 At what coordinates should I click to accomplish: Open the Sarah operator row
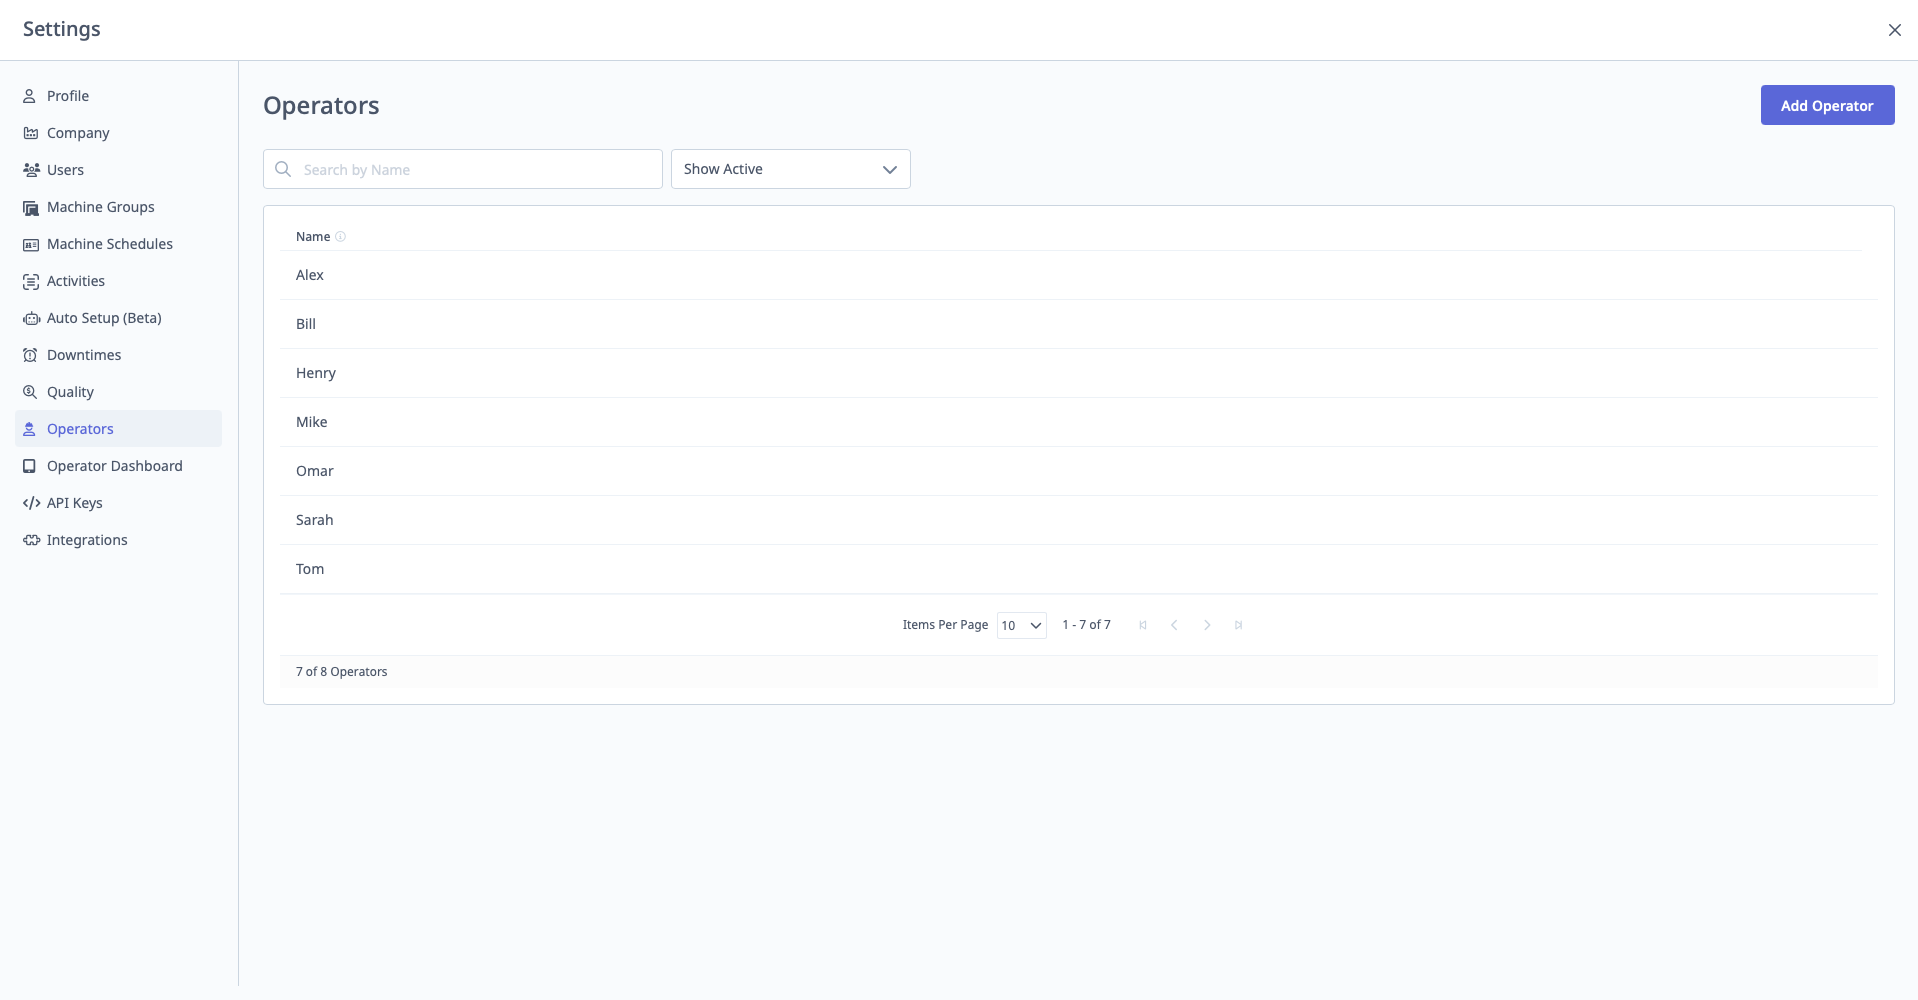pos(315,520)
